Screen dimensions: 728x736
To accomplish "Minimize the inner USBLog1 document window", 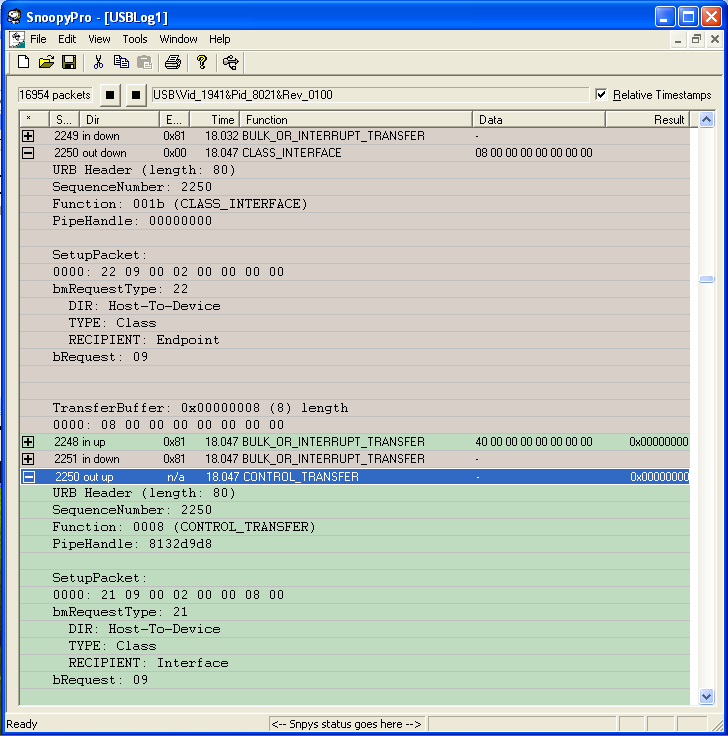I will pyautogui.click(x=678, y=40).
